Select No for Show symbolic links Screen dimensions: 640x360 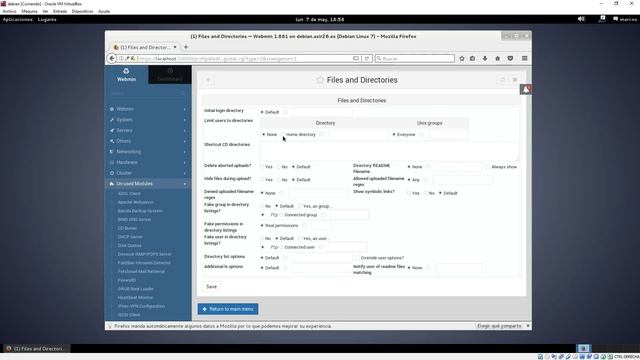coord(425,193)
